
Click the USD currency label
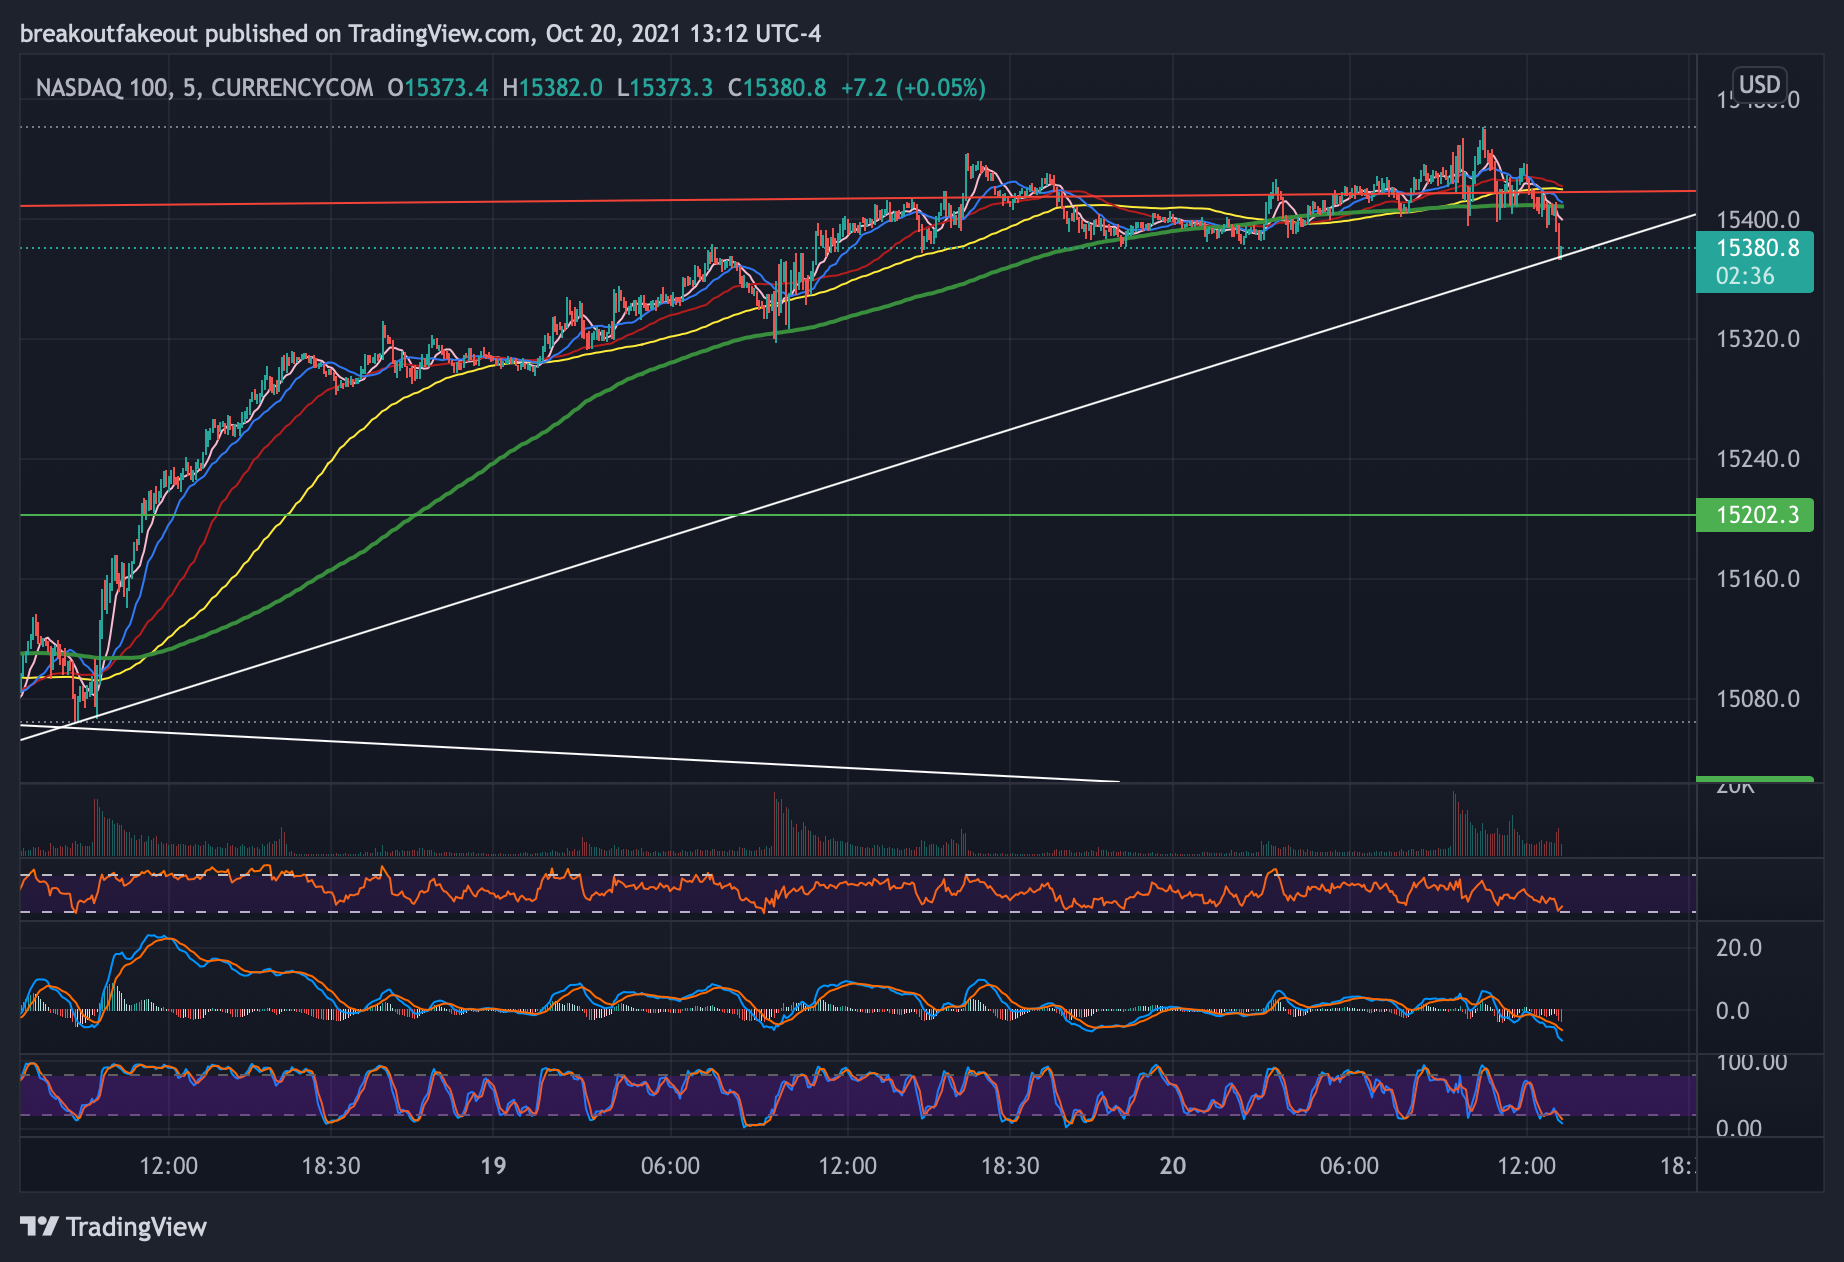pyautogui.click(x=1759, y=84)
